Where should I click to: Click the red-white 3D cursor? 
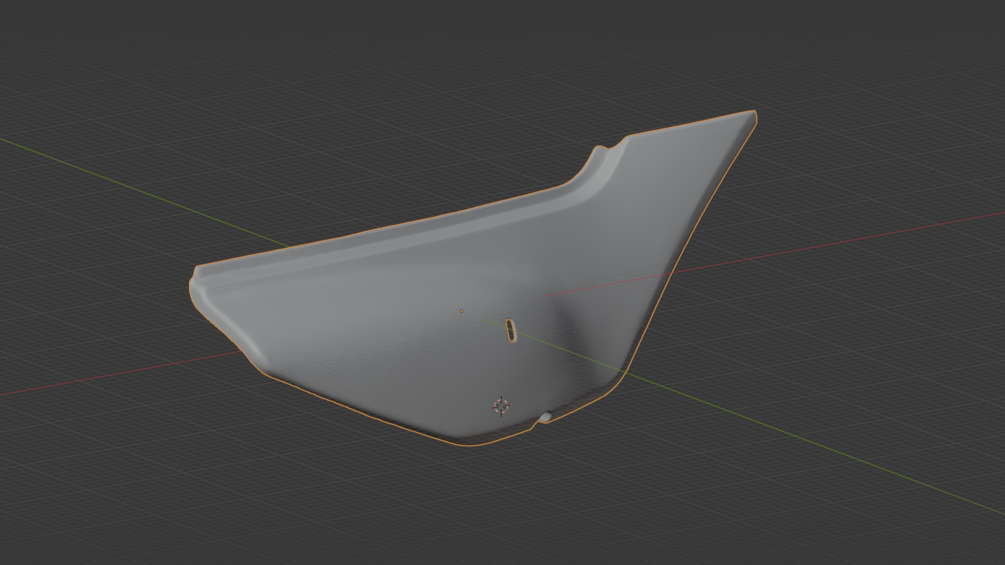click(501, 406)
